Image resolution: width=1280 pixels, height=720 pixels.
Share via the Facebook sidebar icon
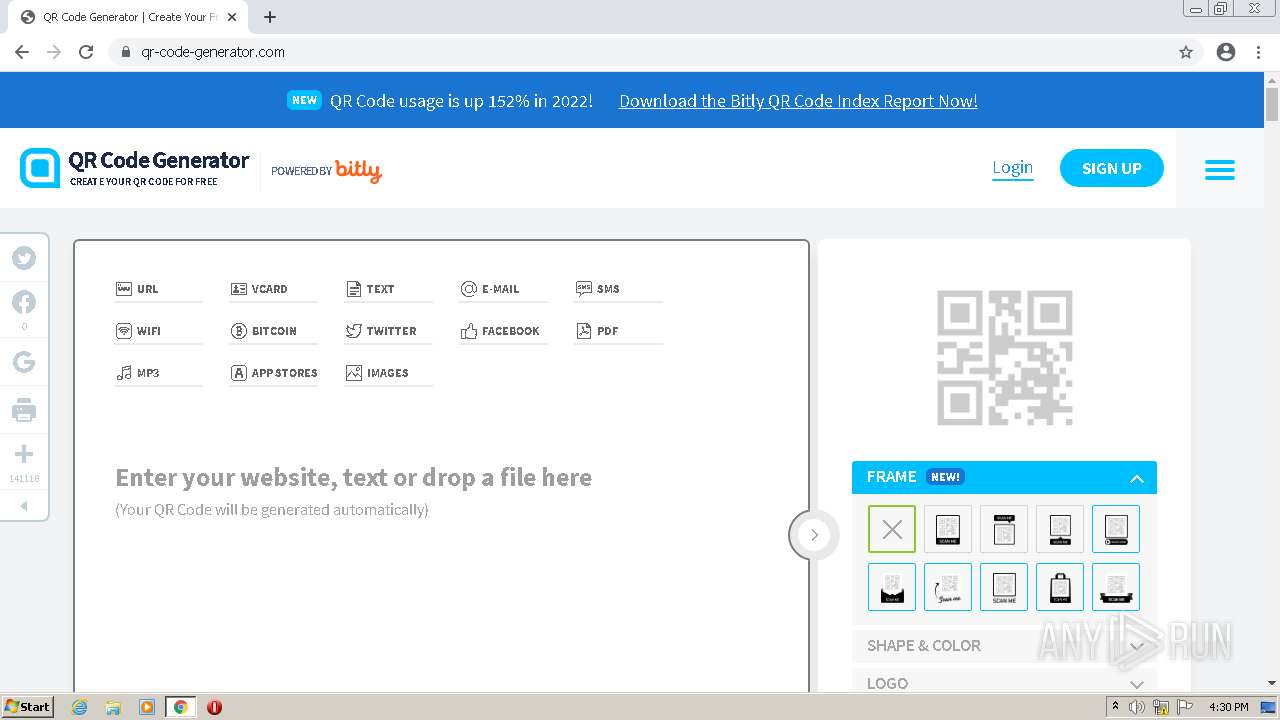24,302
